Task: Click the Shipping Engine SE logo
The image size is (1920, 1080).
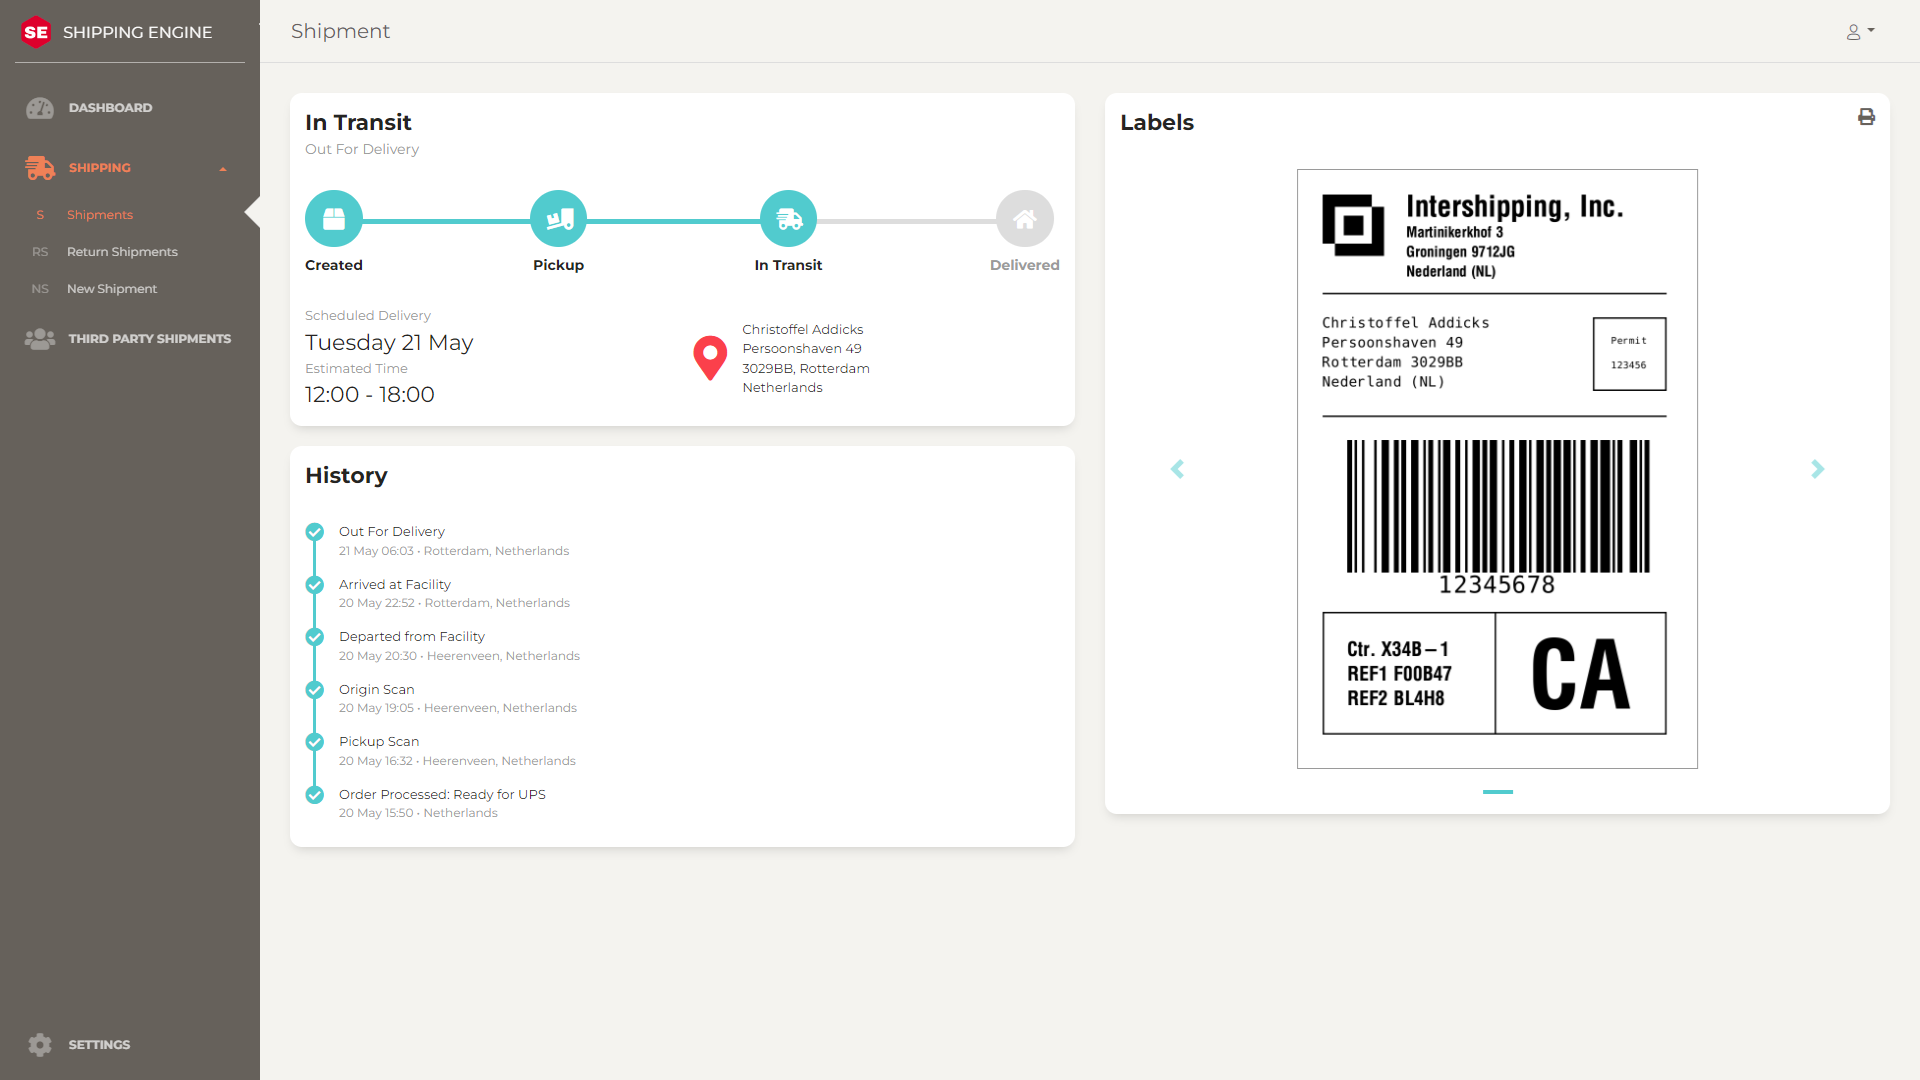Action: (x=36, y=32)
